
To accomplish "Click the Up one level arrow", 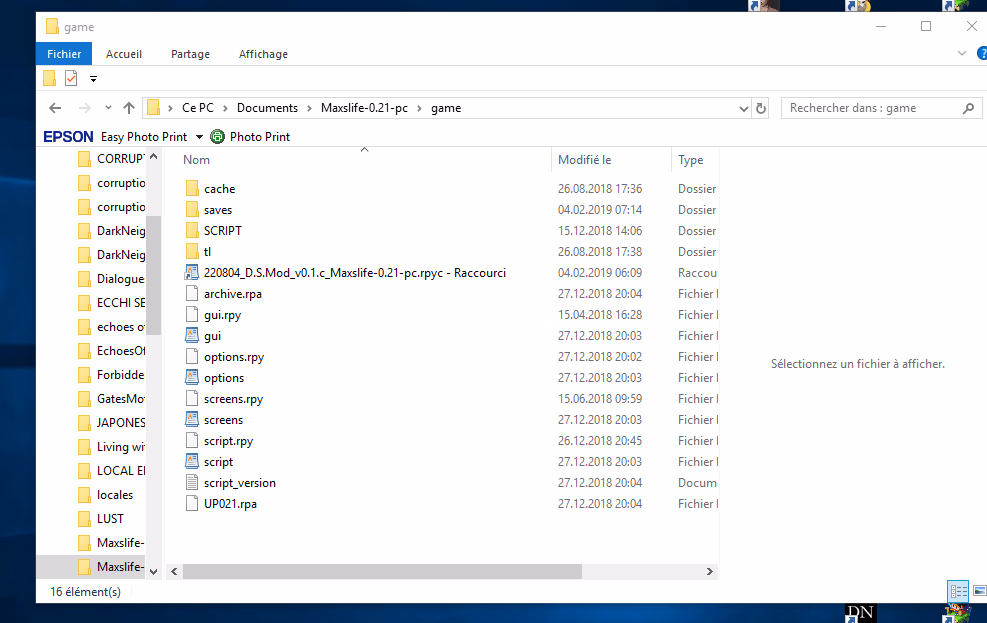I will pos(128,108).
